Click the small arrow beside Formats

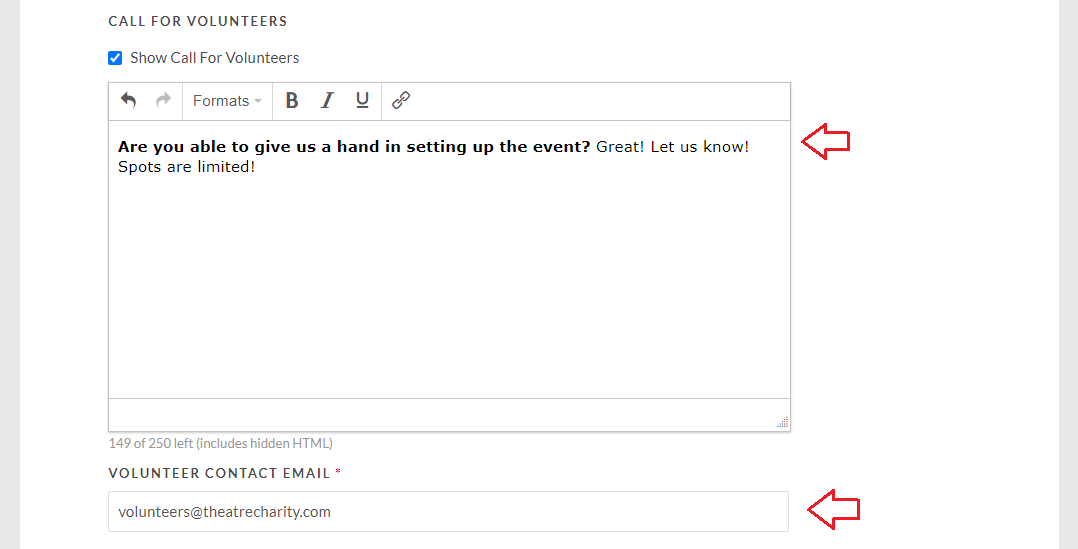coord(258,102)
